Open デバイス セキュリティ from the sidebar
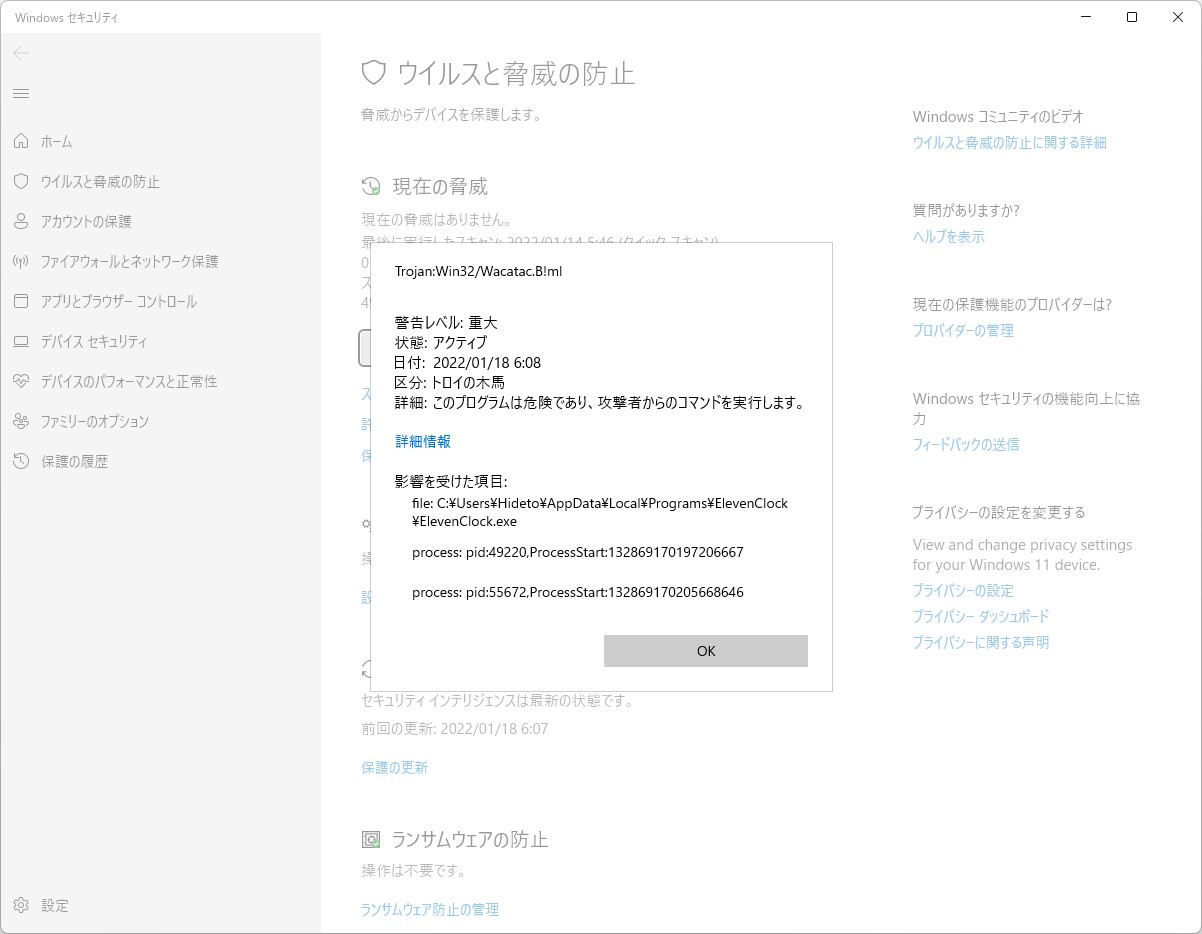The image size is (1202, 934). point(80,341)
